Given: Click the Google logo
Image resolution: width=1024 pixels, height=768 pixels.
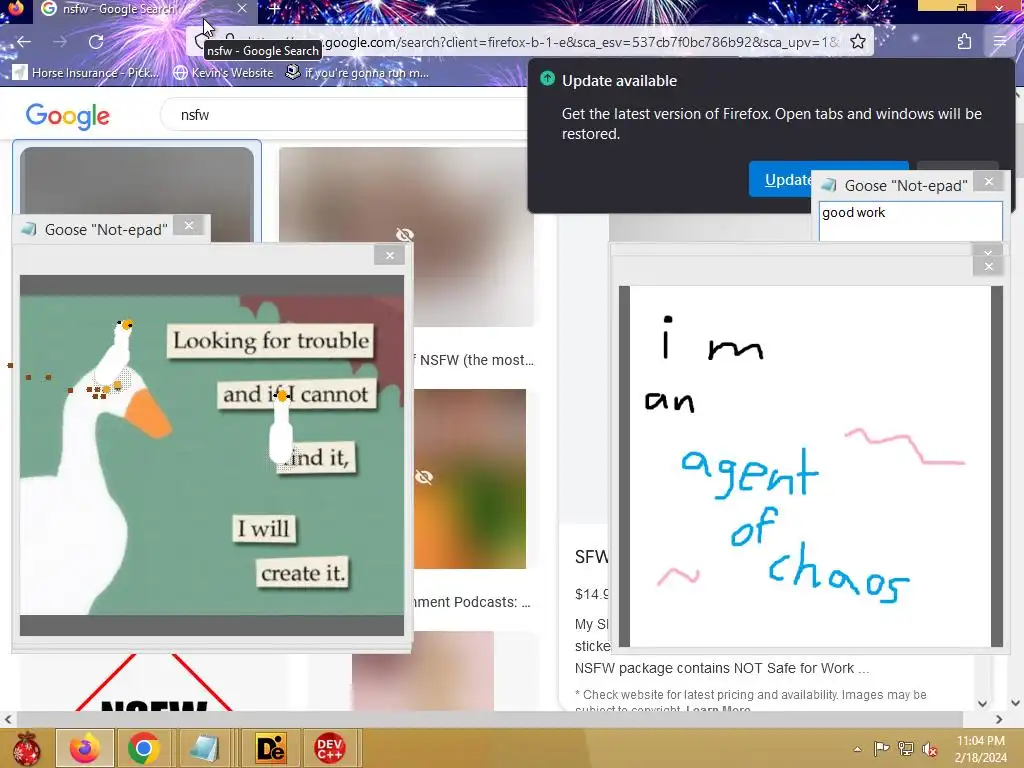Looking at the screenshot, I should pos(67,116).
